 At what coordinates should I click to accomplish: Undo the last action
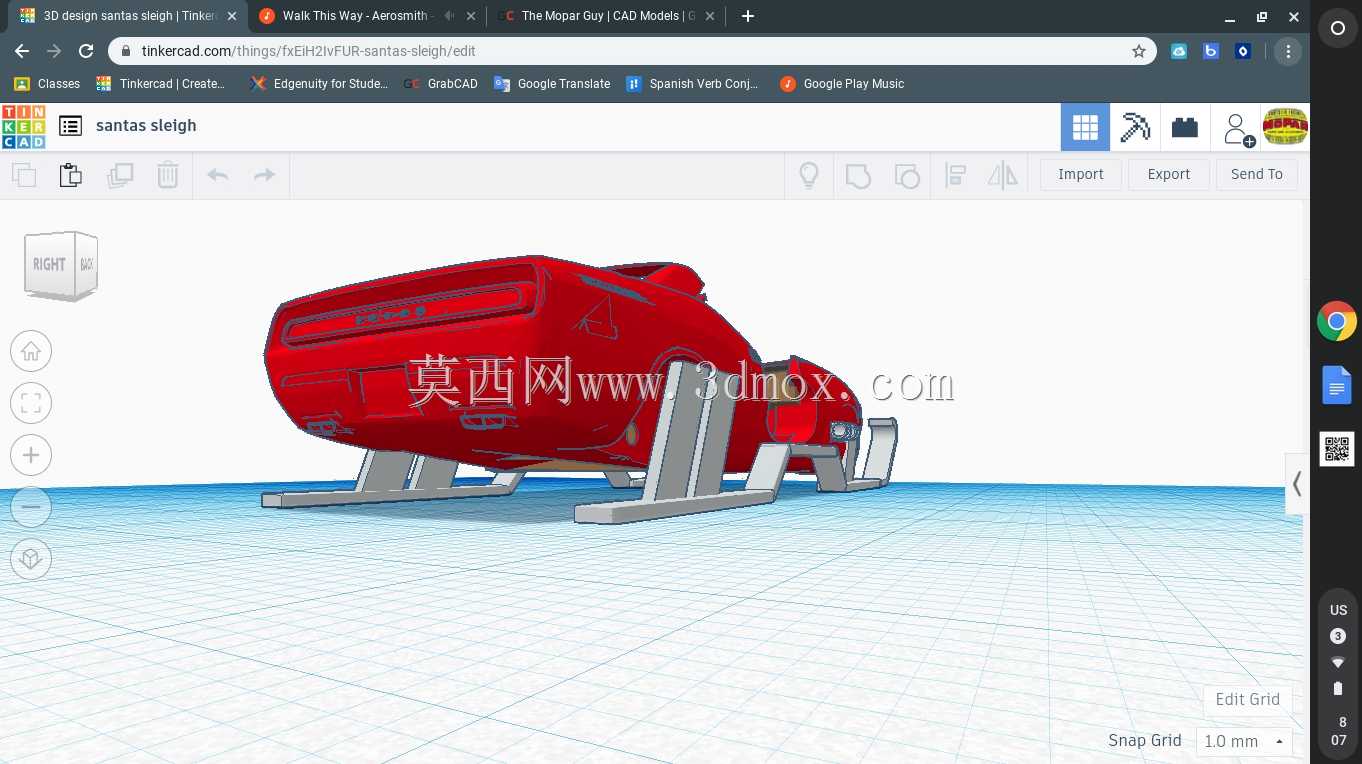click(217, 175)
